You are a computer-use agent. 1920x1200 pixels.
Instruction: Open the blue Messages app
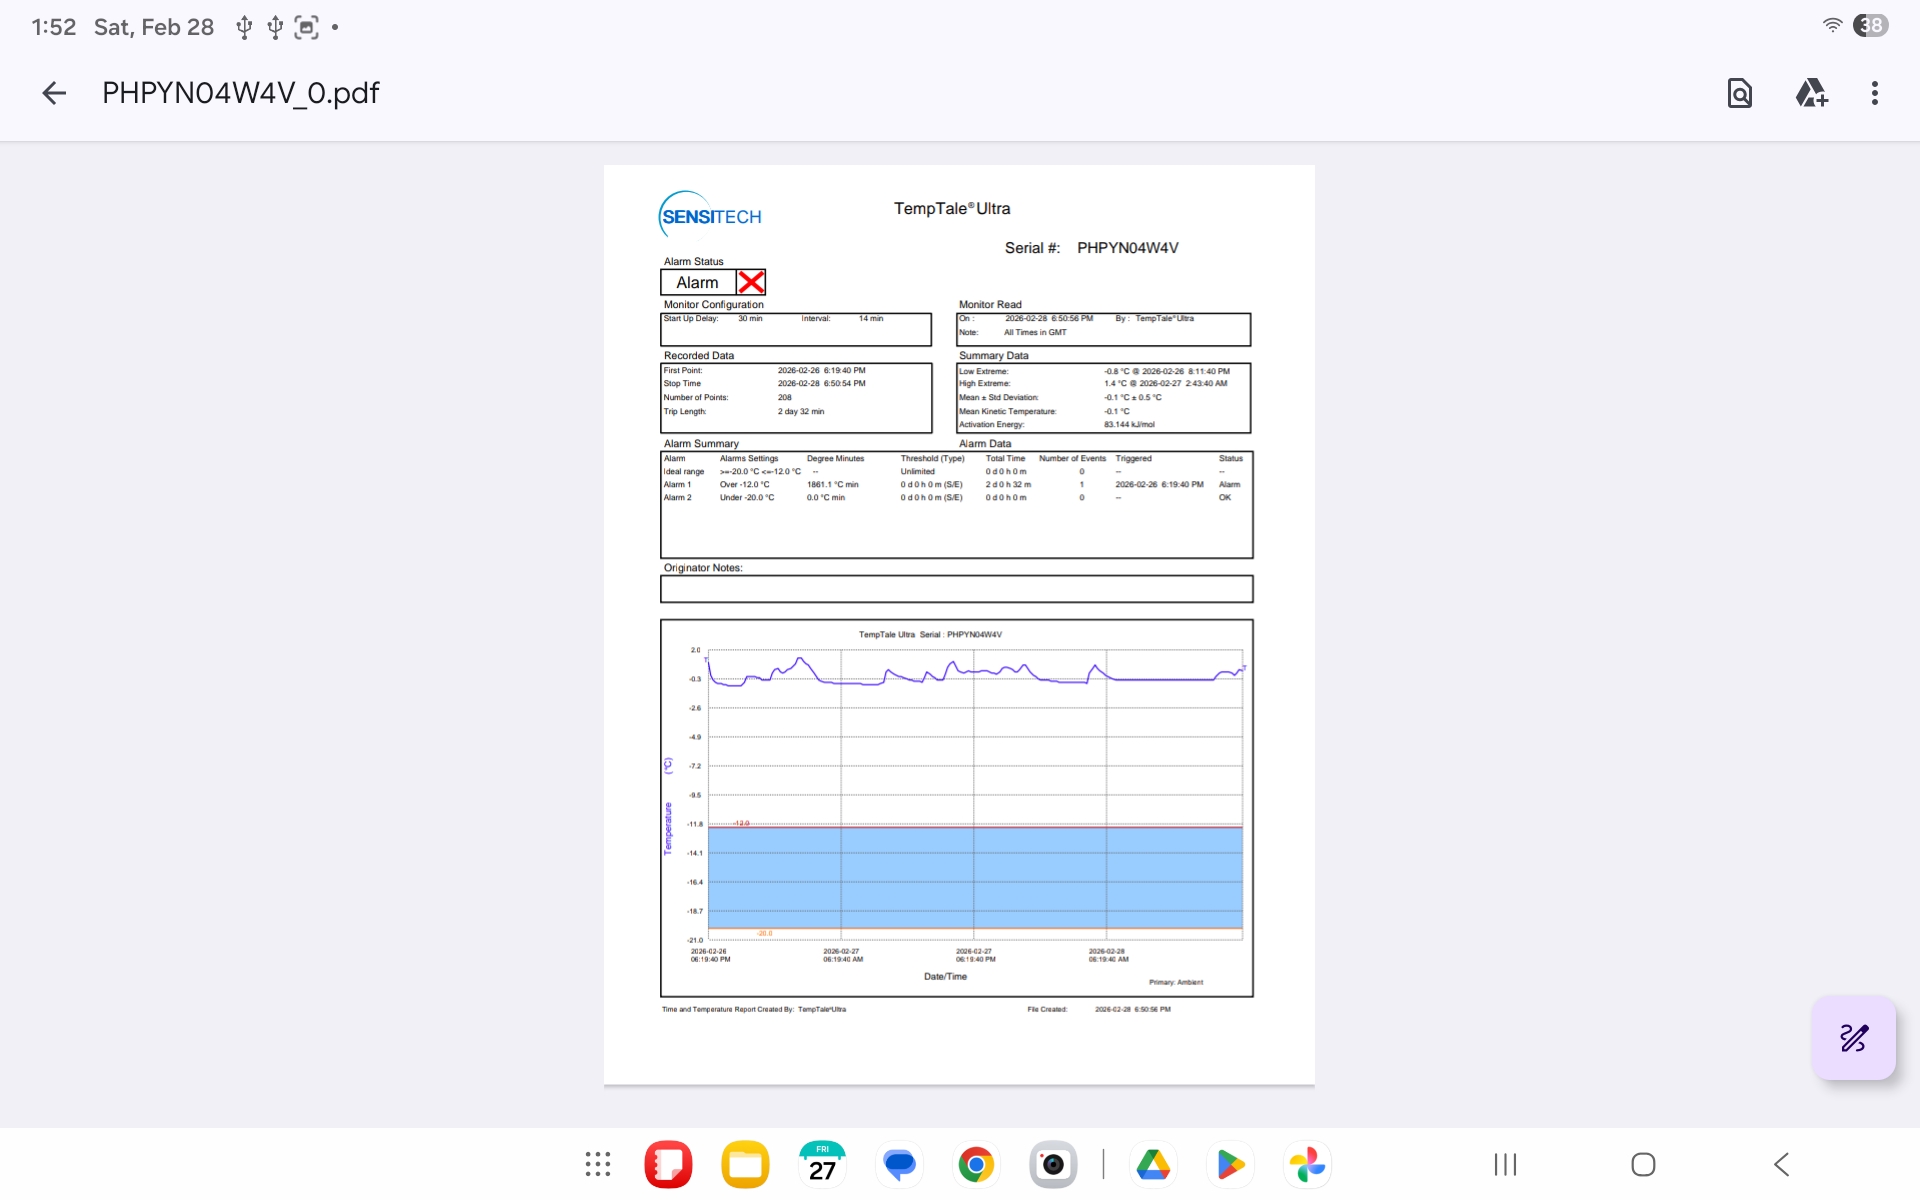pos(899,1164)
